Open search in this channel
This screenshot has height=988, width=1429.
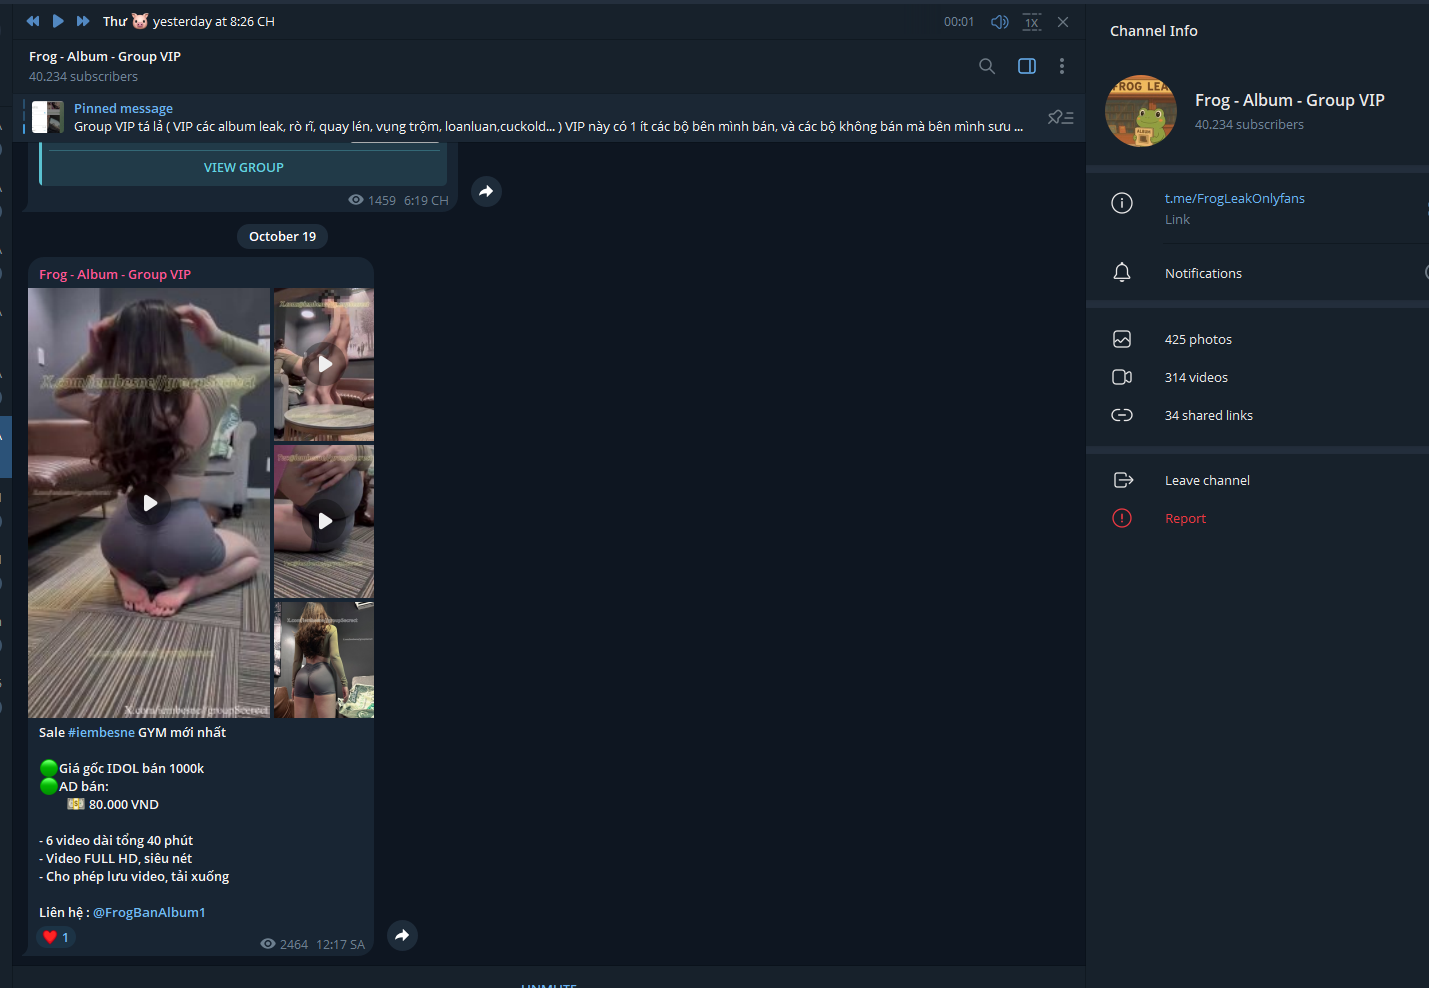987,66
